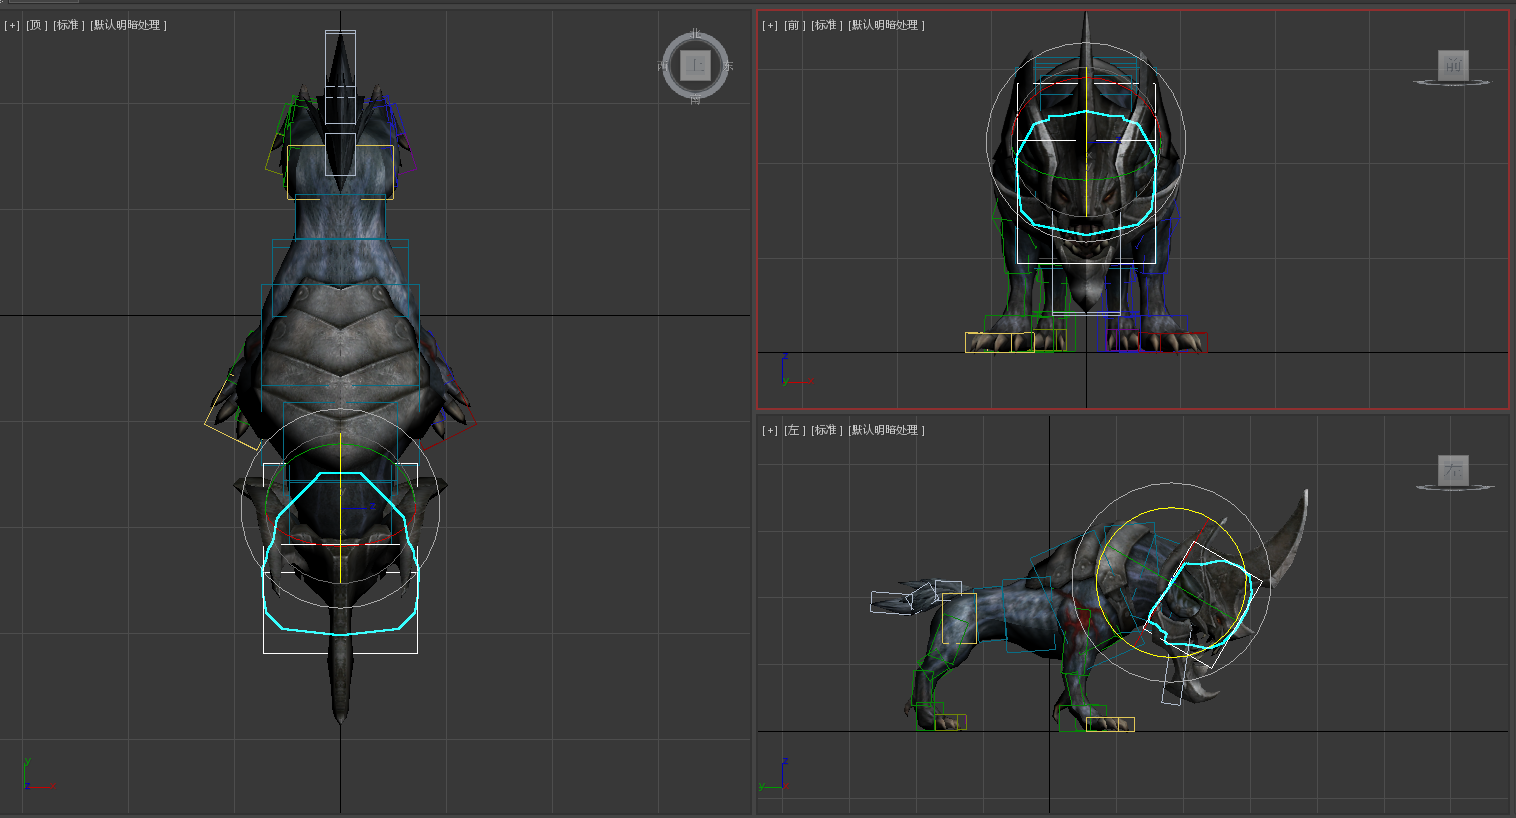This screenshot has width=1516, height=818.
Task: Open the [+] general menu in left viewport
Action: click(769, 430)
